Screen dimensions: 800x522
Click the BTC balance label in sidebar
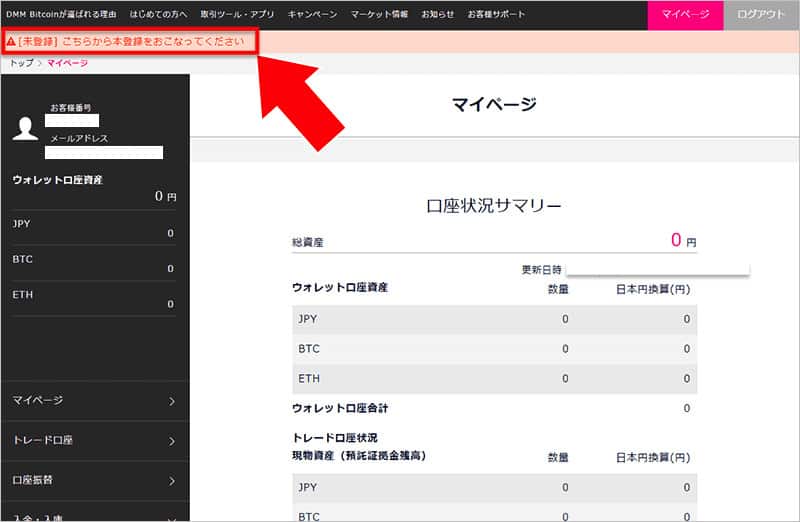coord(22,259)
